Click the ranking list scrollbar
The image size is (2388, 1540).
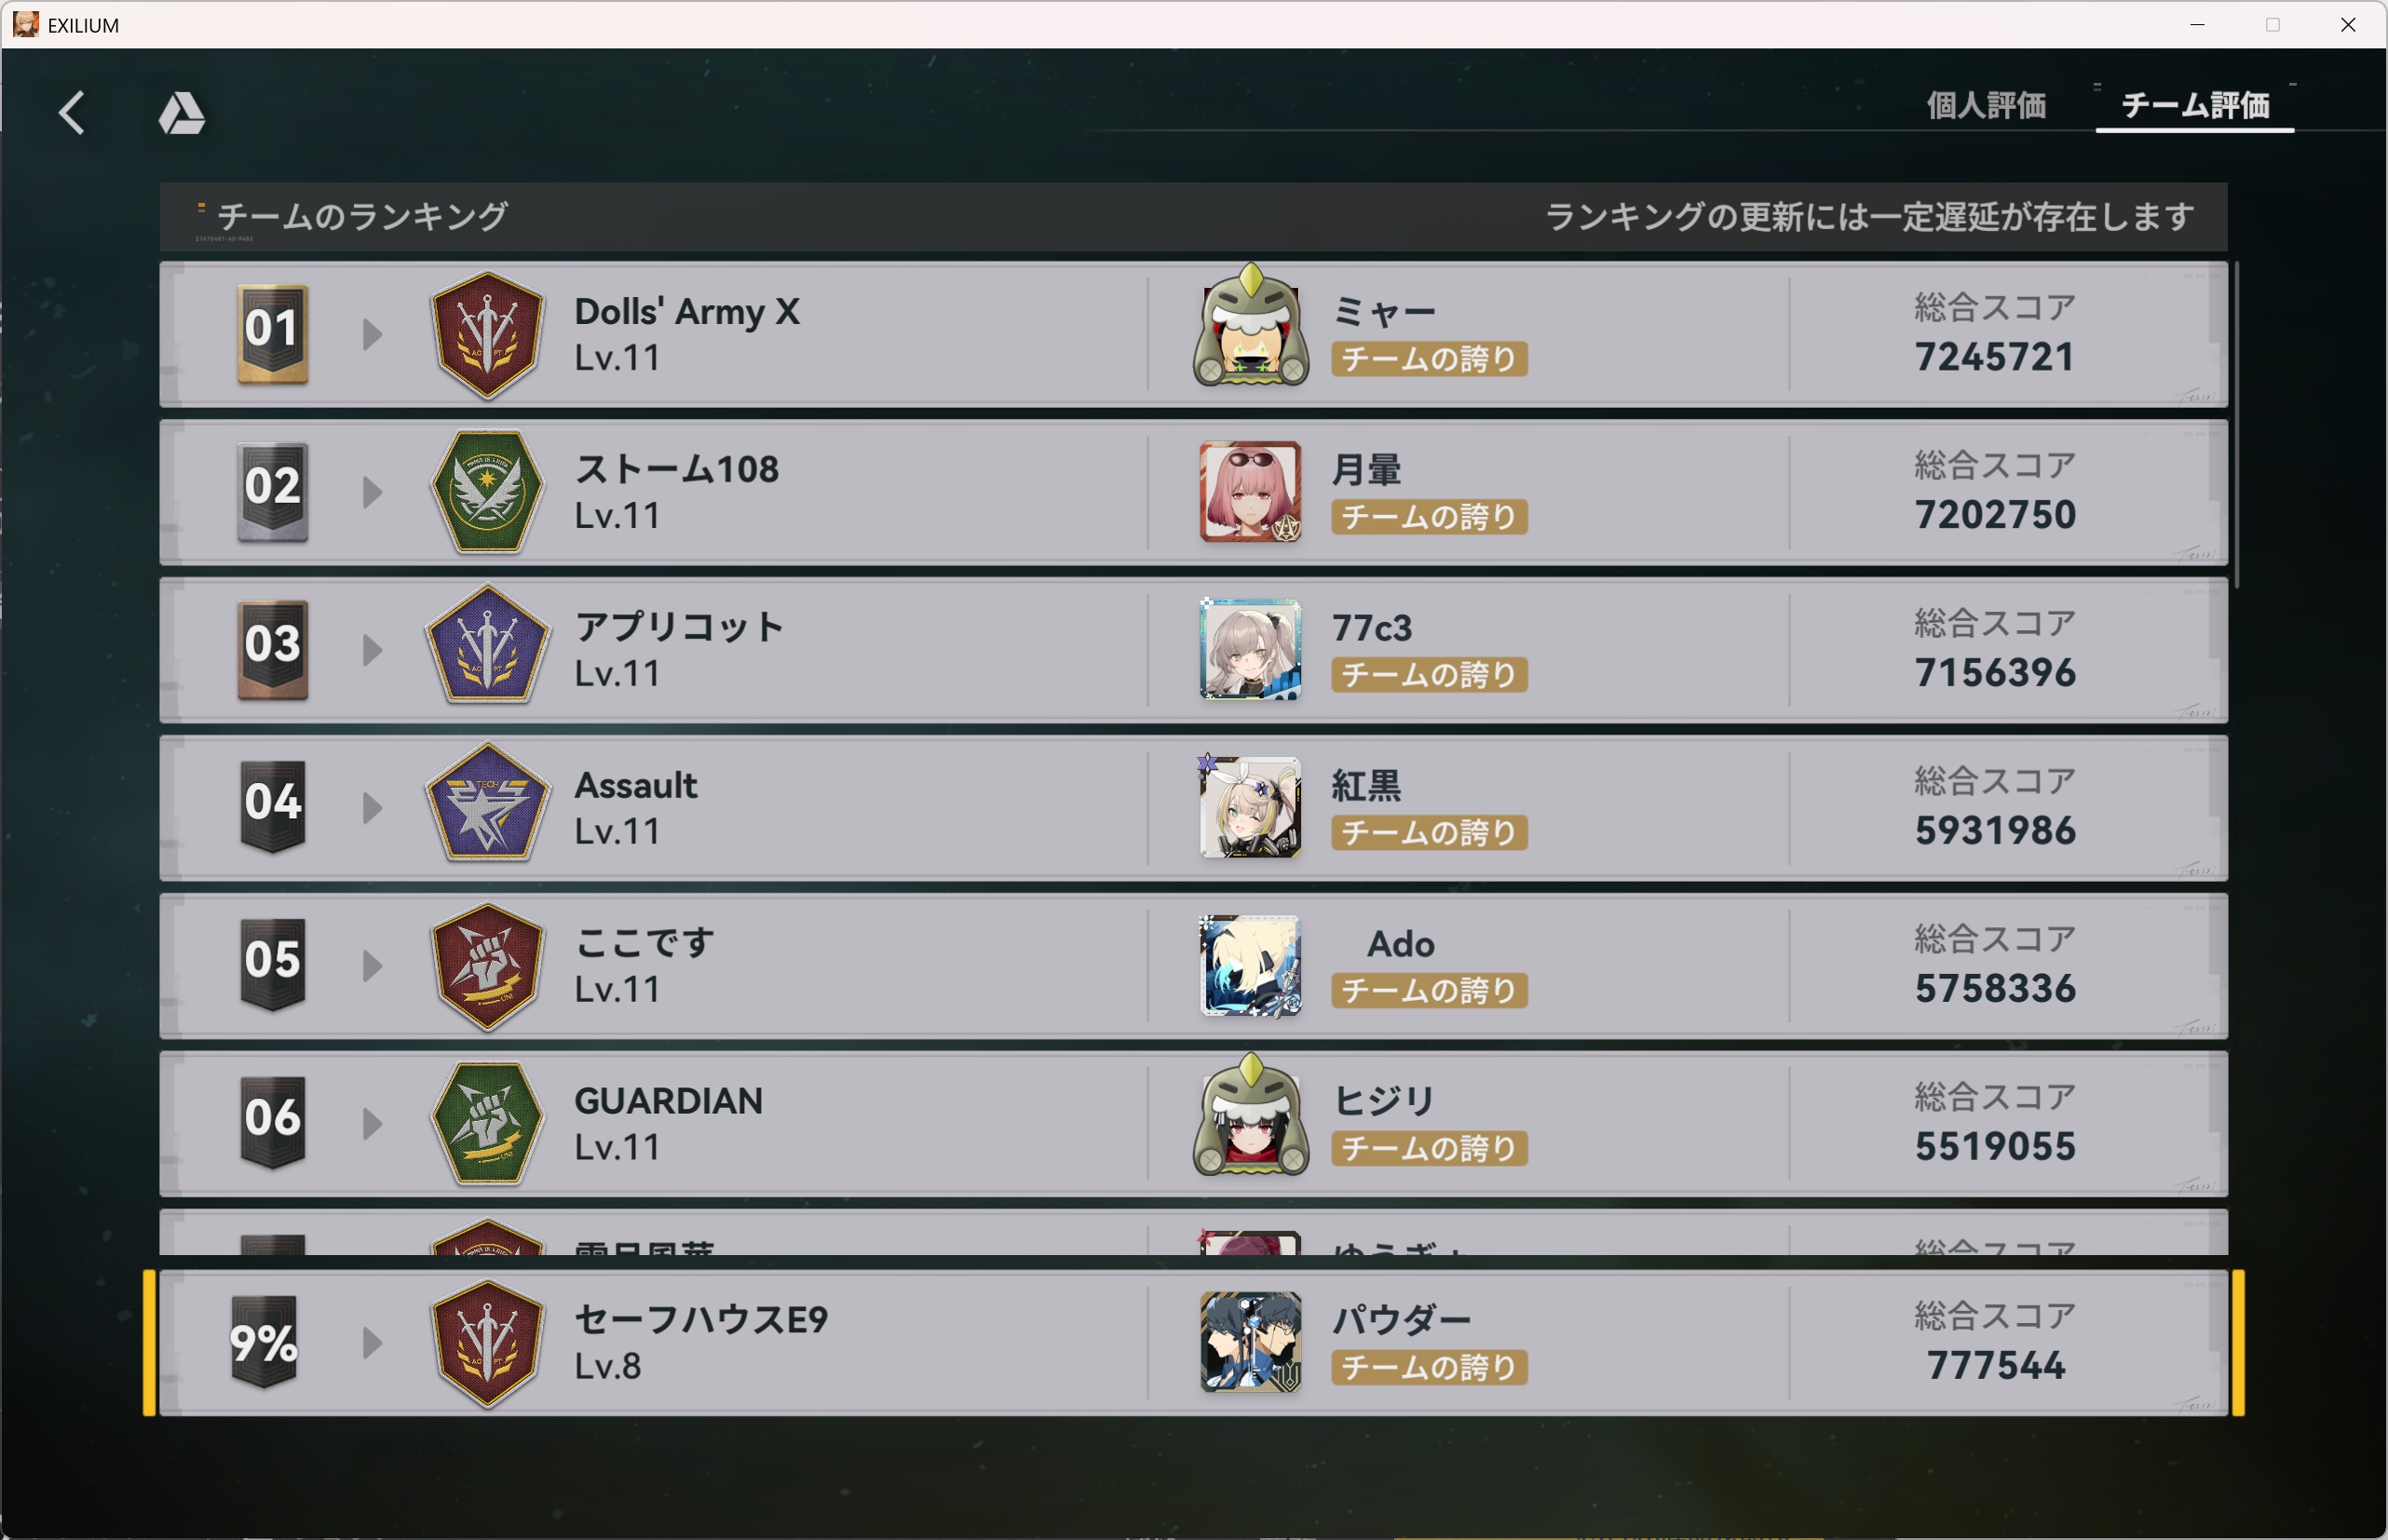[2237, 426]
